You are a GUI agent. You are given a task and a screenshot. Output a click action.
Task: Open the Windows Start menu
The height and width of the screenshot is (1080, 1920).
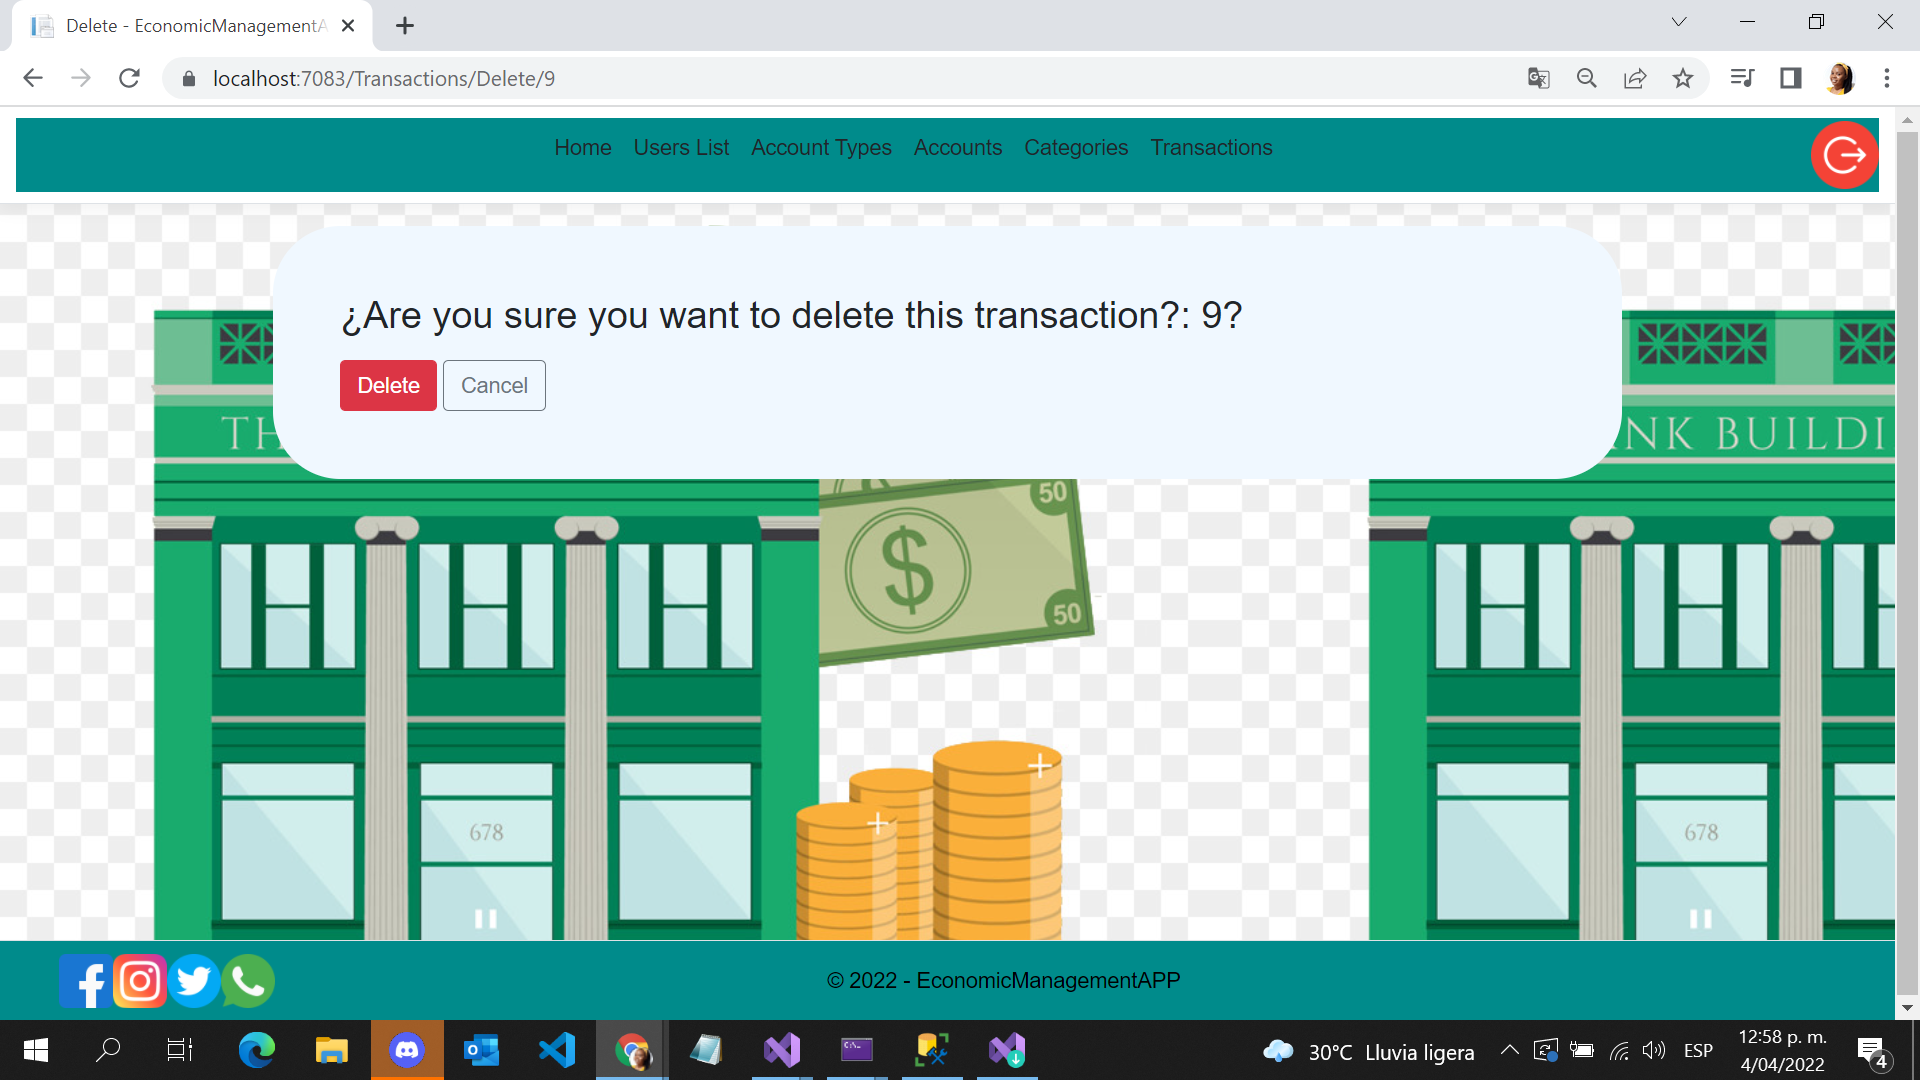35,1050
